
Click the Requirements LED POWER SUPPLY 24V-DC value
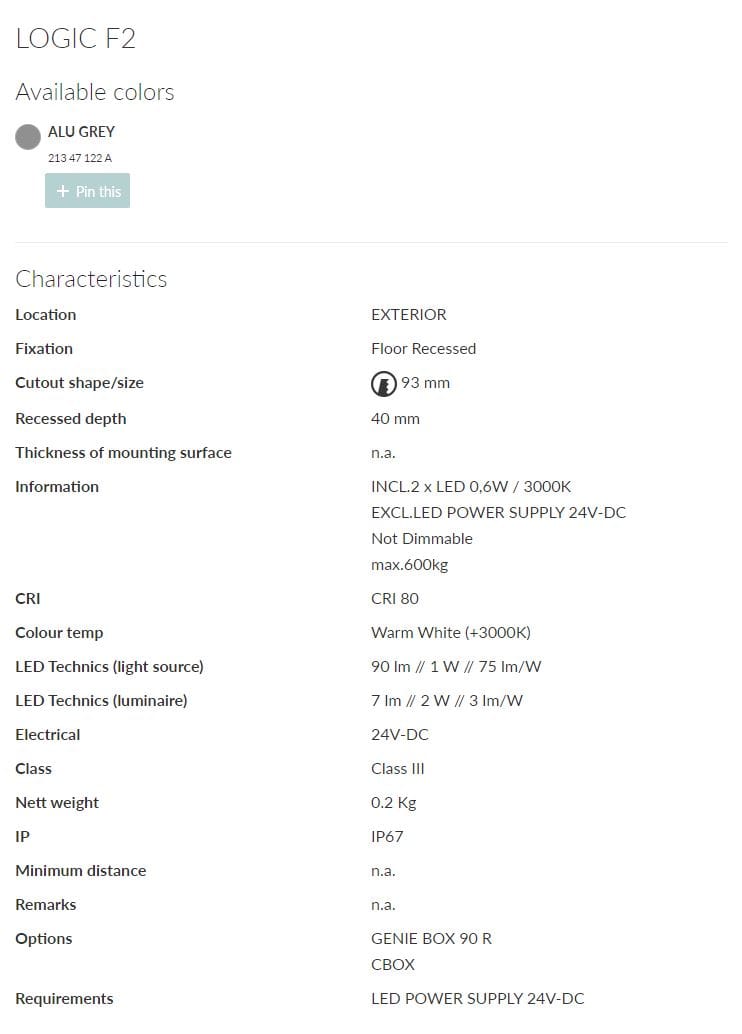point(477,998)
